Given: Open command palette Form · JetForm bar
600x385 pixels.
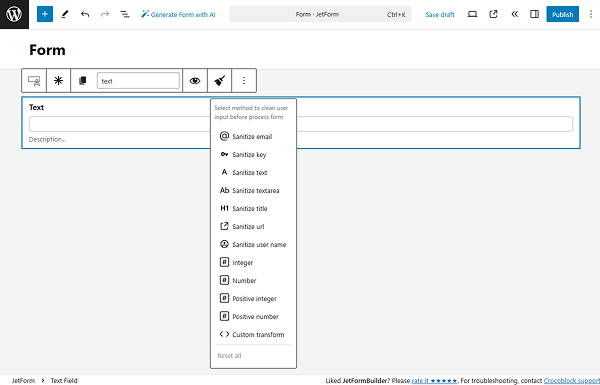Looking at the screenshot, I should pos(320,14).
